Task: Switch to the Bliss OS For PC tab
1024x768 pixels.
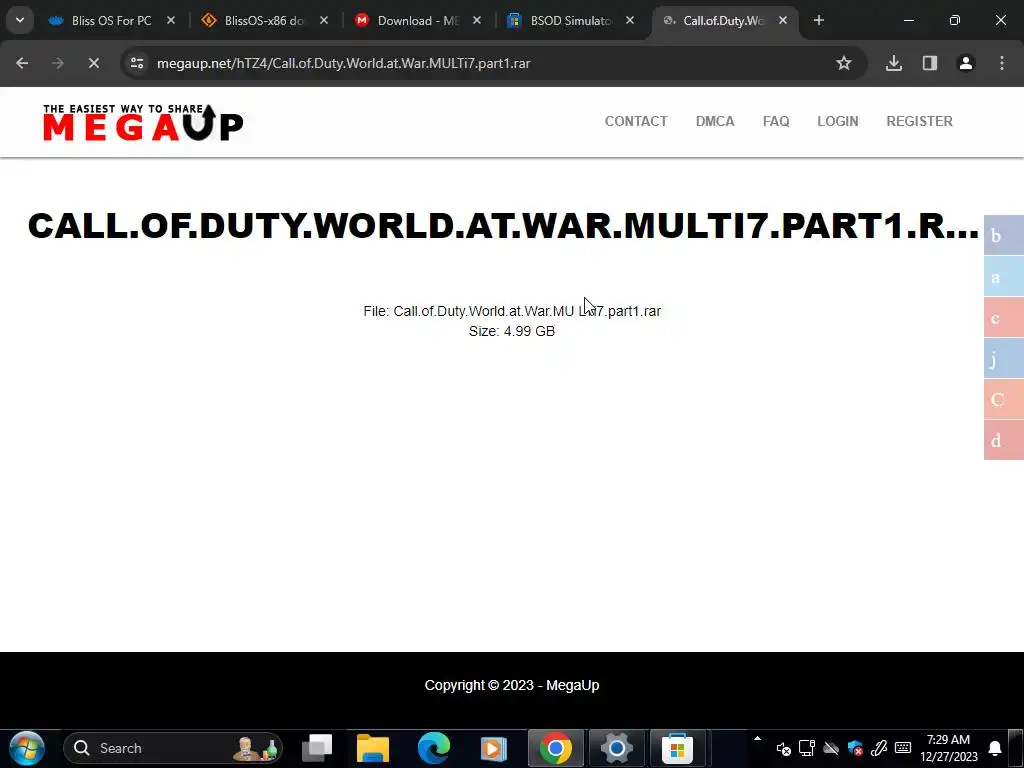Action: (111, 21)
